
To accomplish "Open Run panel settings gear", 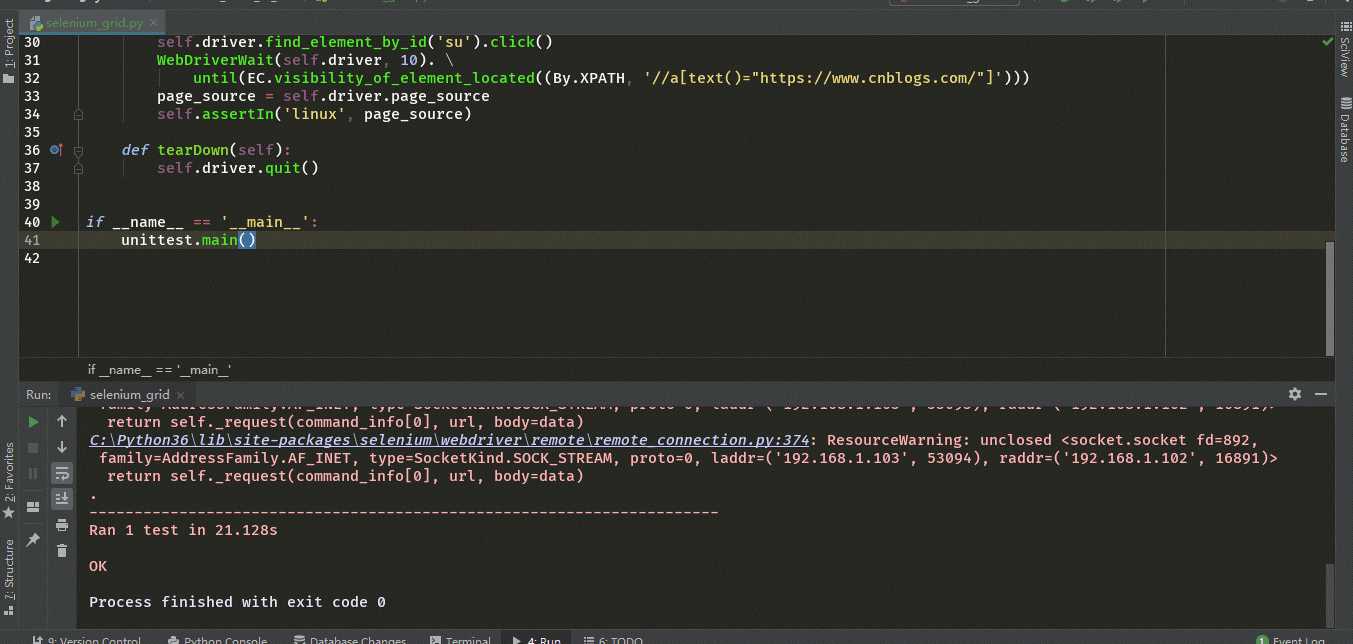I will [1295, 394].
